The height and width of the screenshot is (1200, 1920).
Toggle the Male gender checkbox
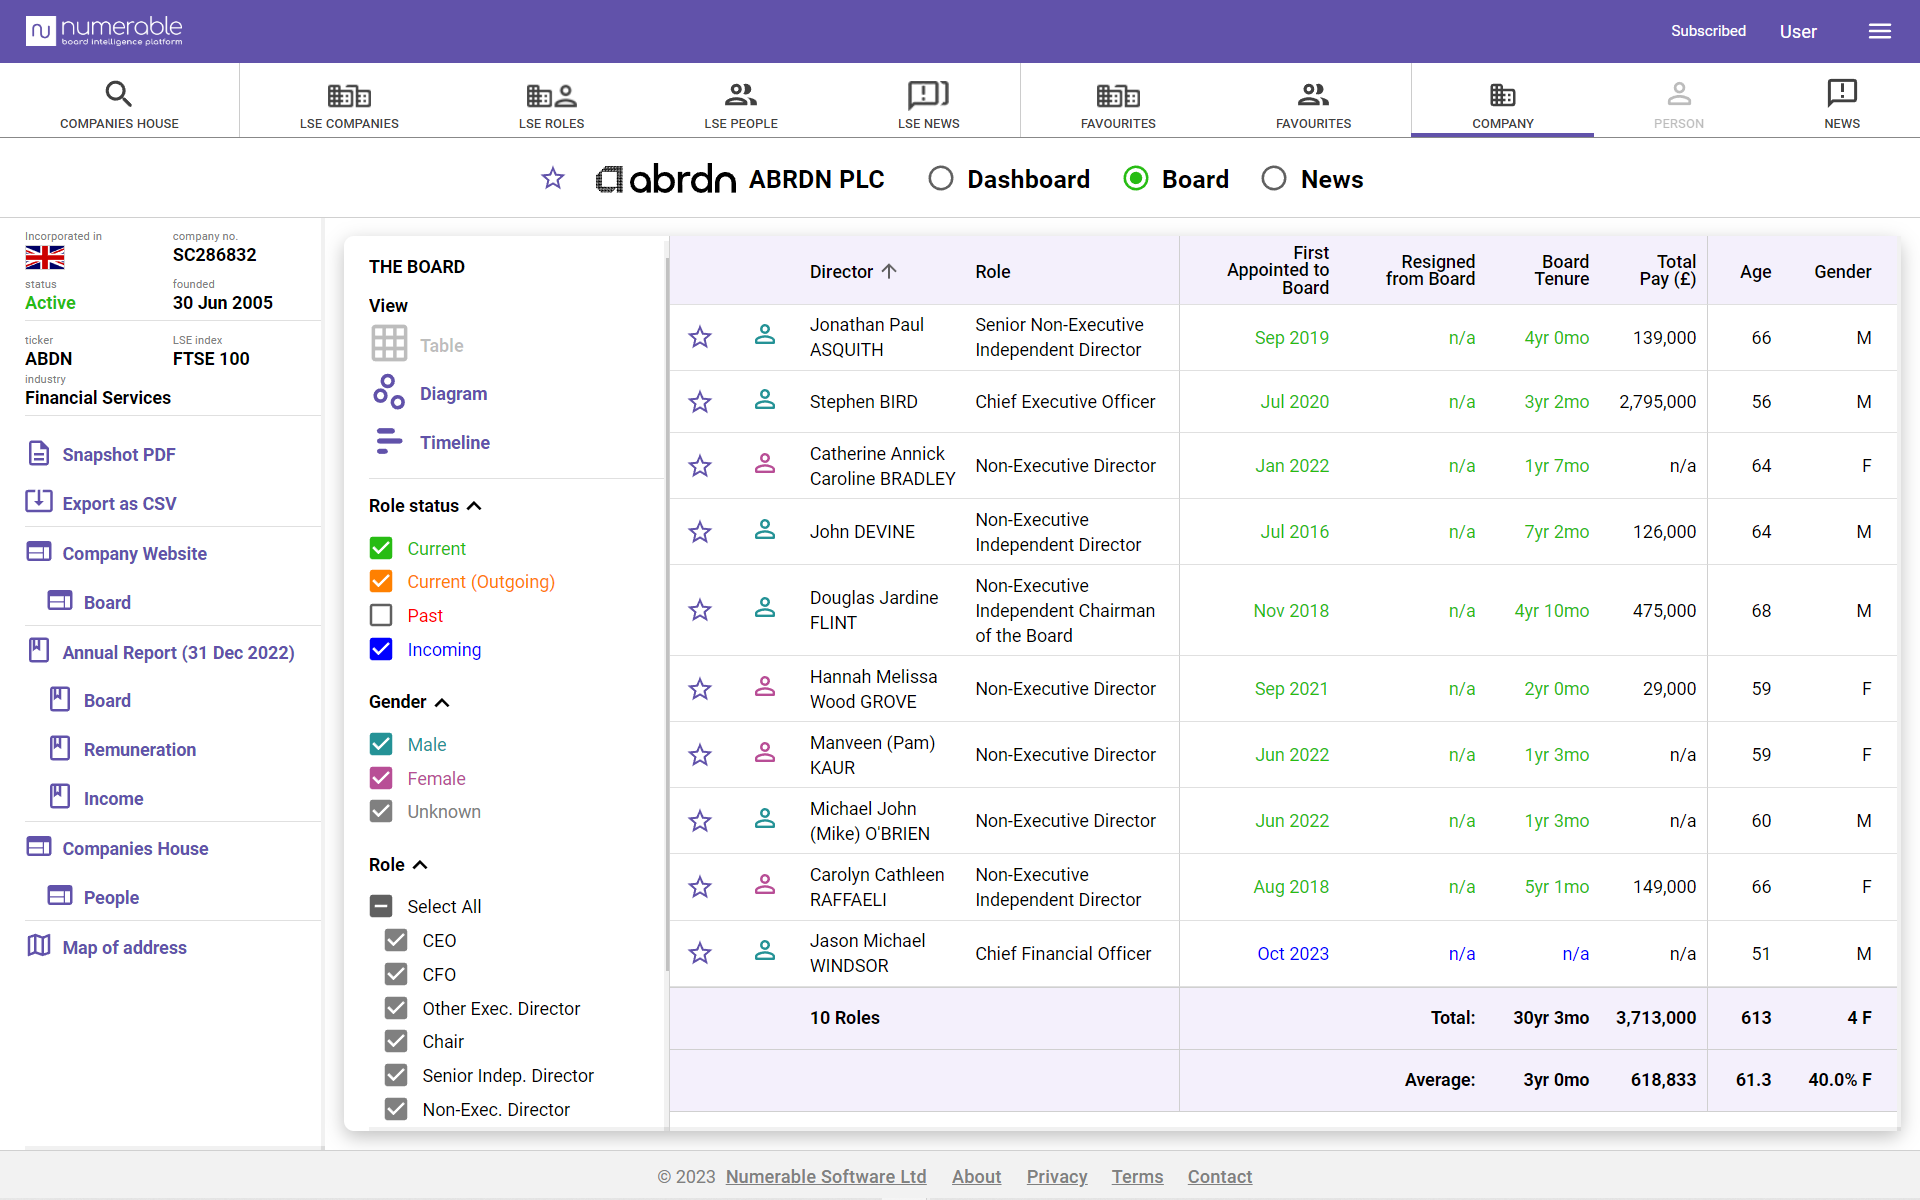[381, 744]
